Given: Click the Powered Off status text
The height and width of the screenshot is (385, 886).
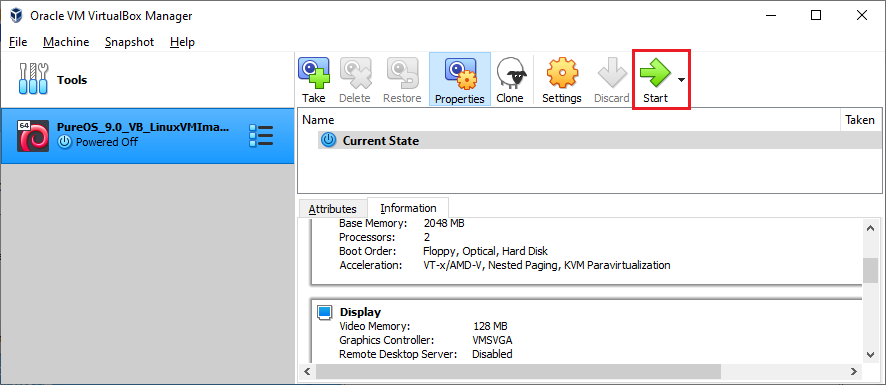Looking at the screenshot, I should click(x=106, y=142).
